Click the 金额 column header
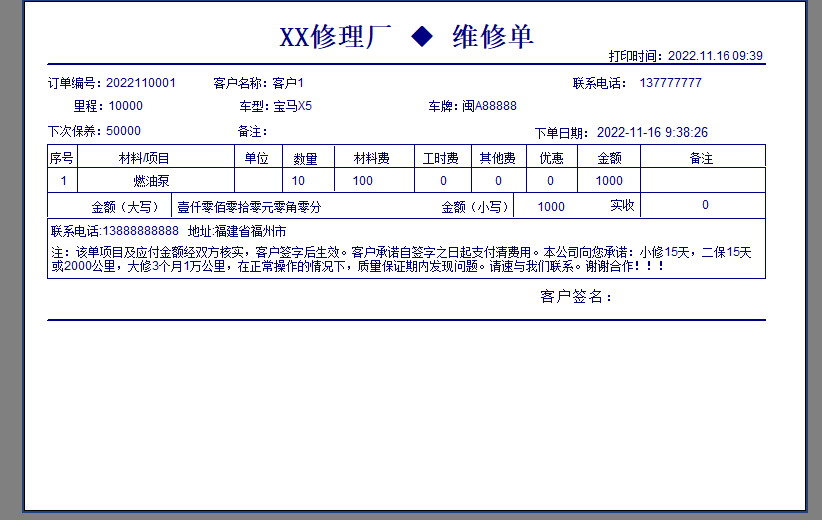Viewport: 822px width, 520px height. tap(609, 158)
